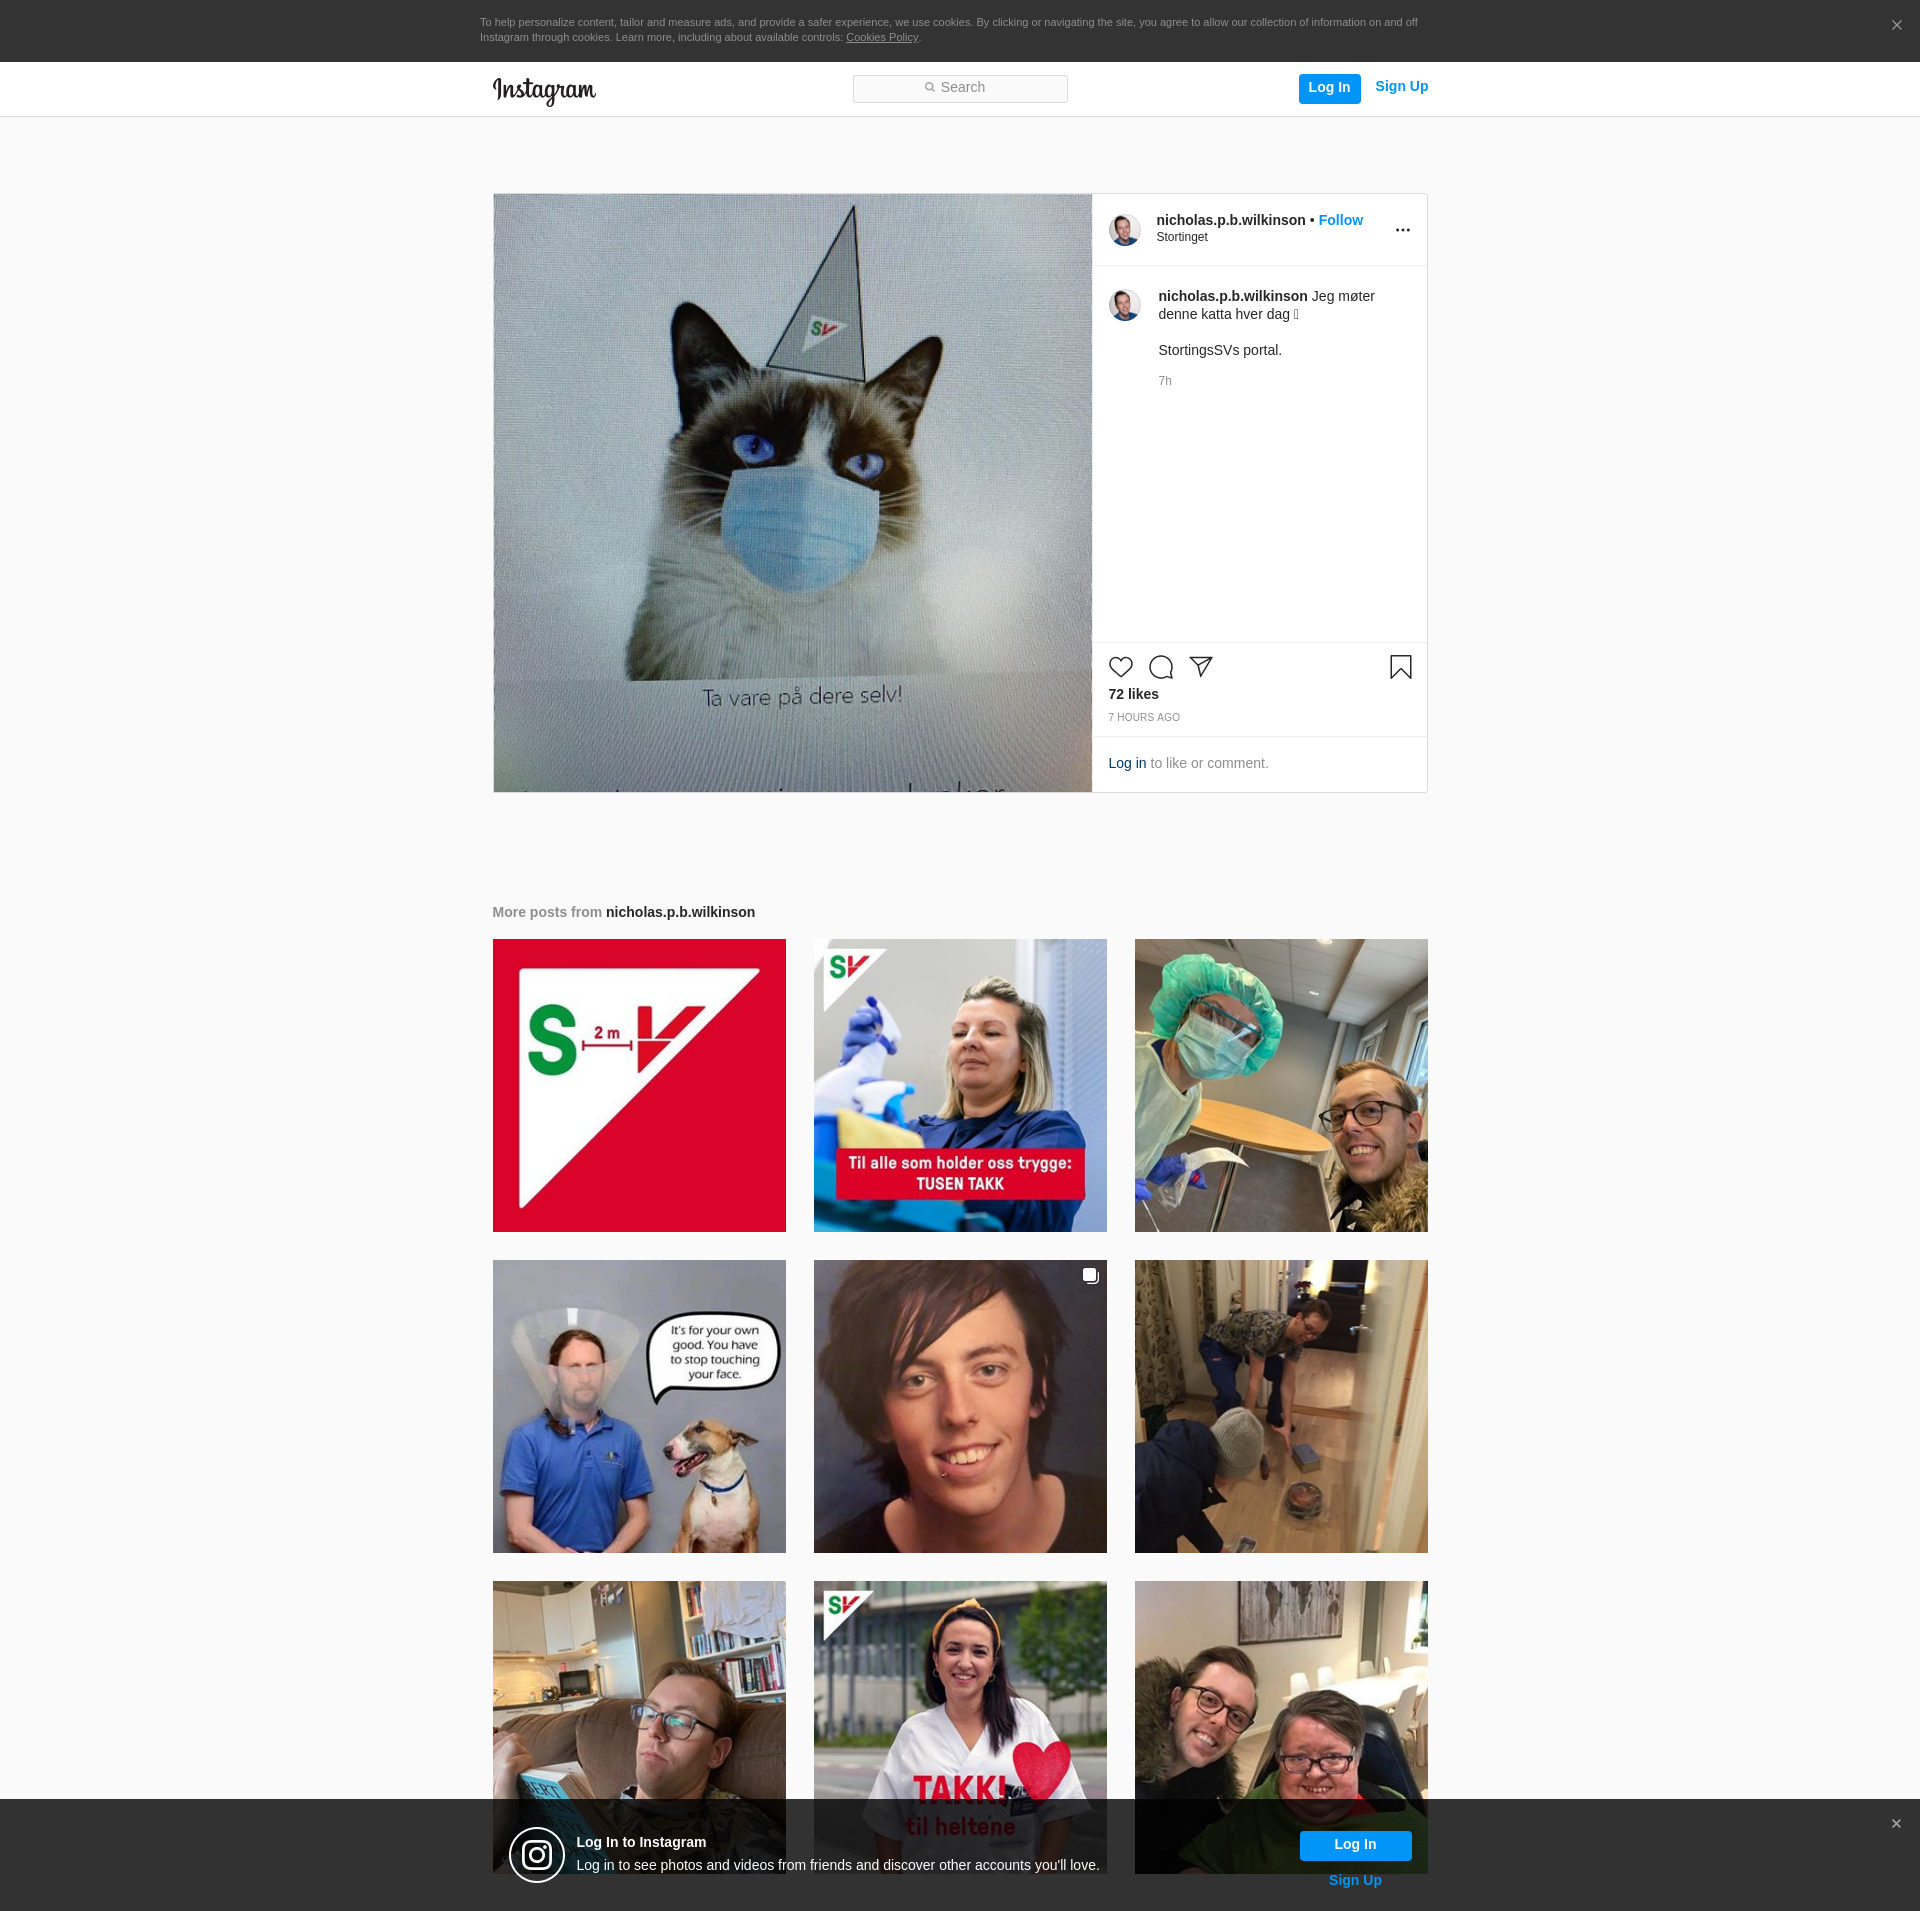This screenshot has width=1920, height=1911.
Task: Open the Cookies Policy link
Action: tap(882, 38)
